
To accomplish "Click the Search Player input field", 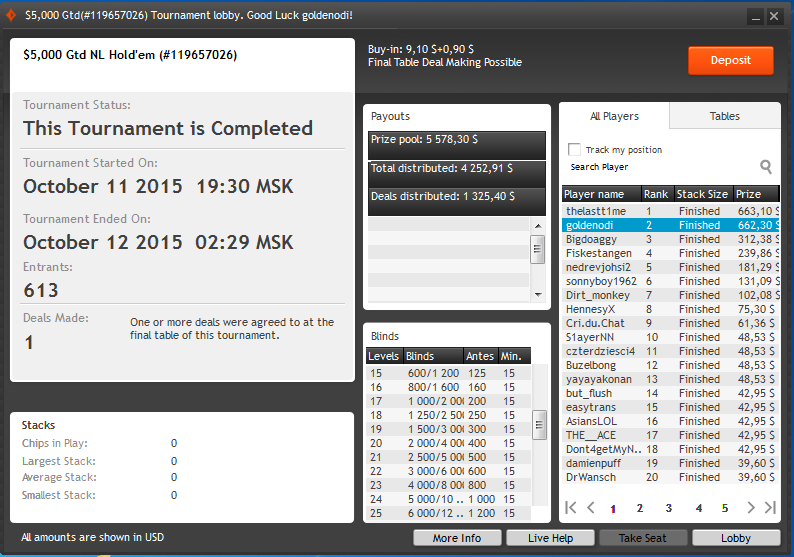I will (x=662, y=167).
